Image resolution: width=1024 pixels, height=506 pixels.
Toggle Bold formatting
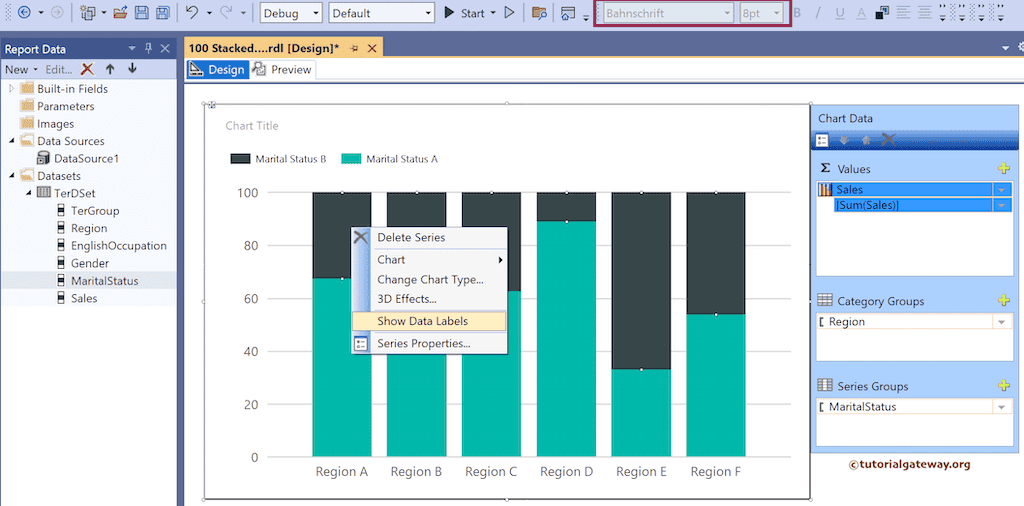tap(797, 13)
